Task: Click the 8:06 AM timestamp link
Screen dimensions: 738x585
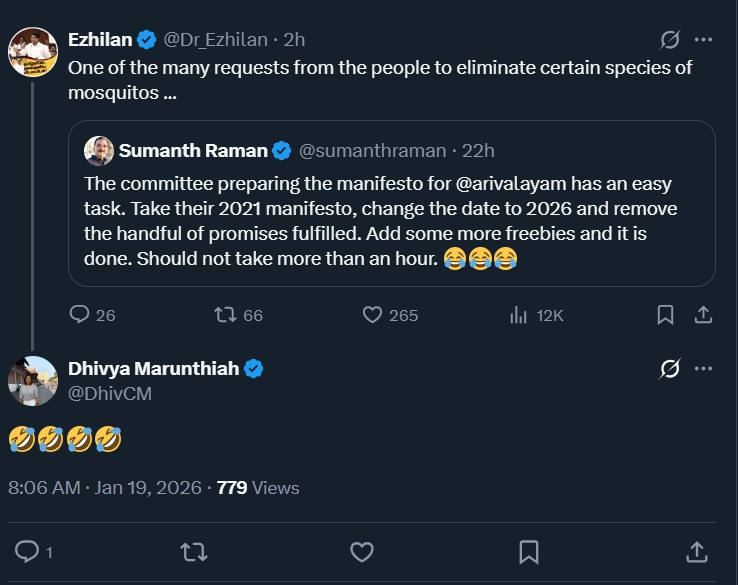Action: point(44,488)
